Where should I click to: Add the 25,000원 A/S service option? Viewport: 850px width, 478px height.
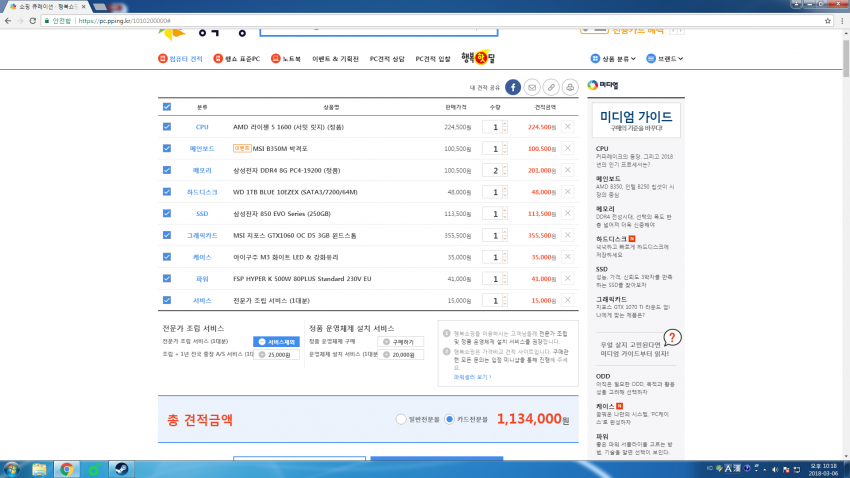276,354
